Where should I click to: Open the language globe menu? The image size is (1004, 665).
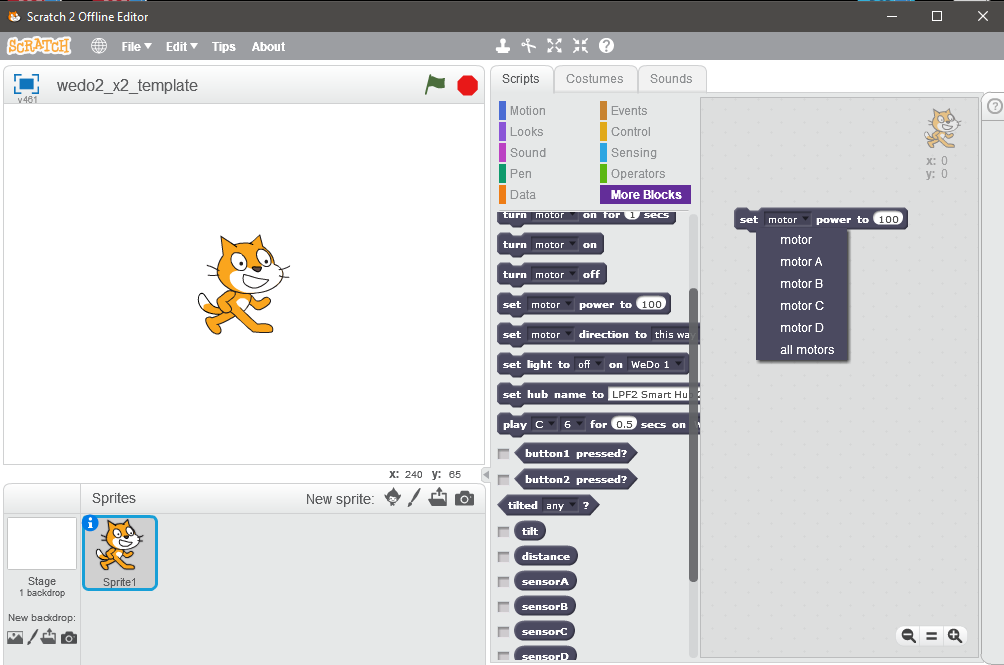point(99,46)
